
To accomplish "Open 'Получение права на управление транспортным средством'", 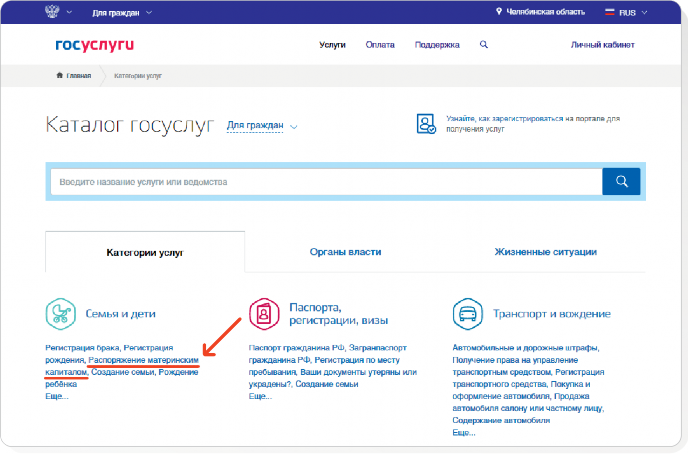I will (515, 366).
